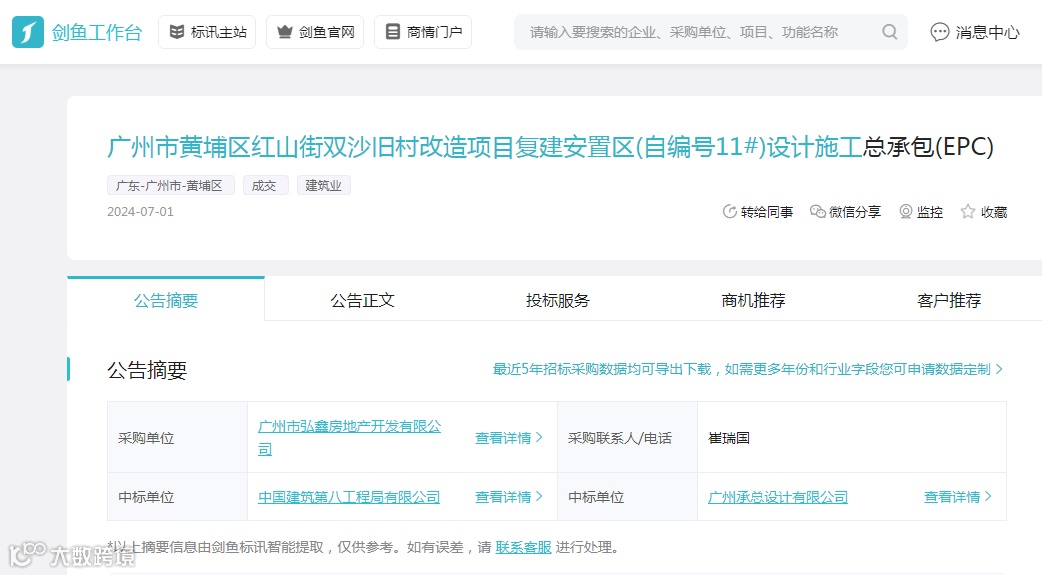This screenshot has width=1042, height=575.
Task: Click the contact name 崔瑞国
Action: pyautogui.click(x=729, y=437)
